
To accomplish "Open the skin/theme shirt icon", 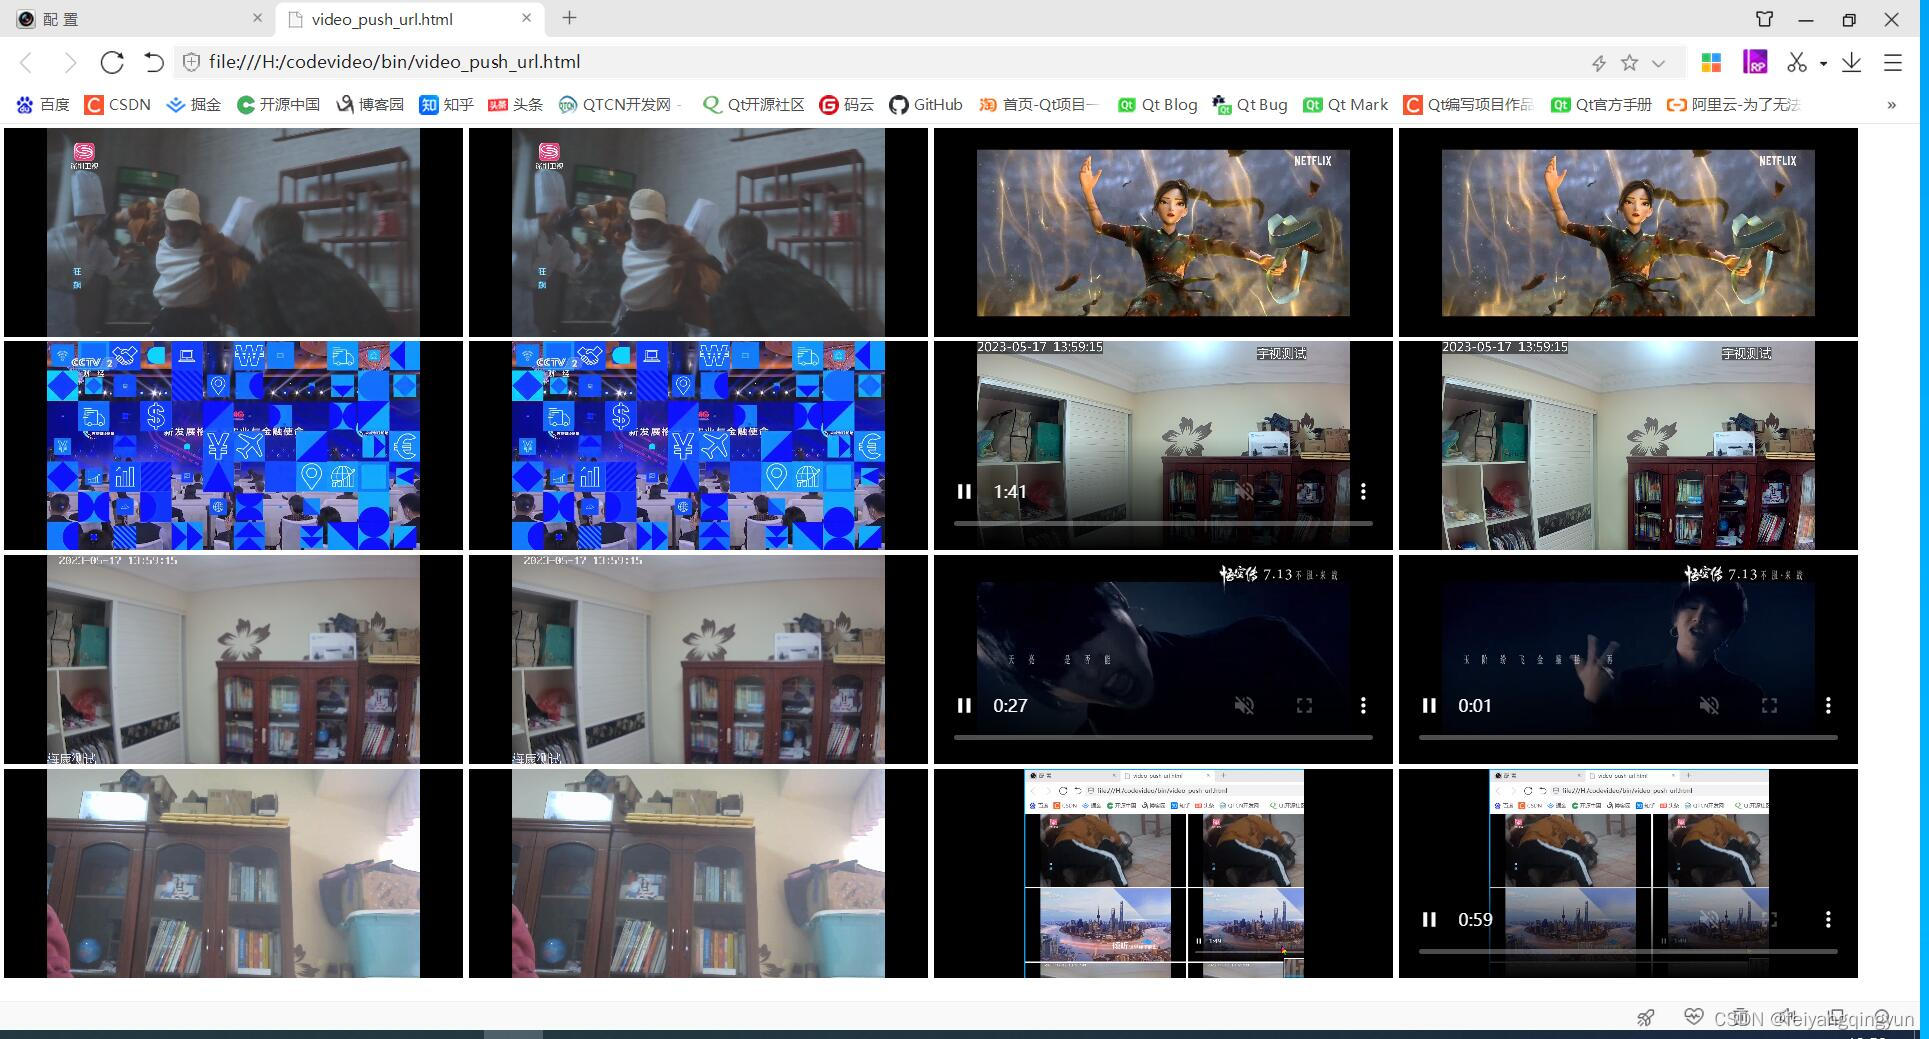I will click(x=1764, y=19).
